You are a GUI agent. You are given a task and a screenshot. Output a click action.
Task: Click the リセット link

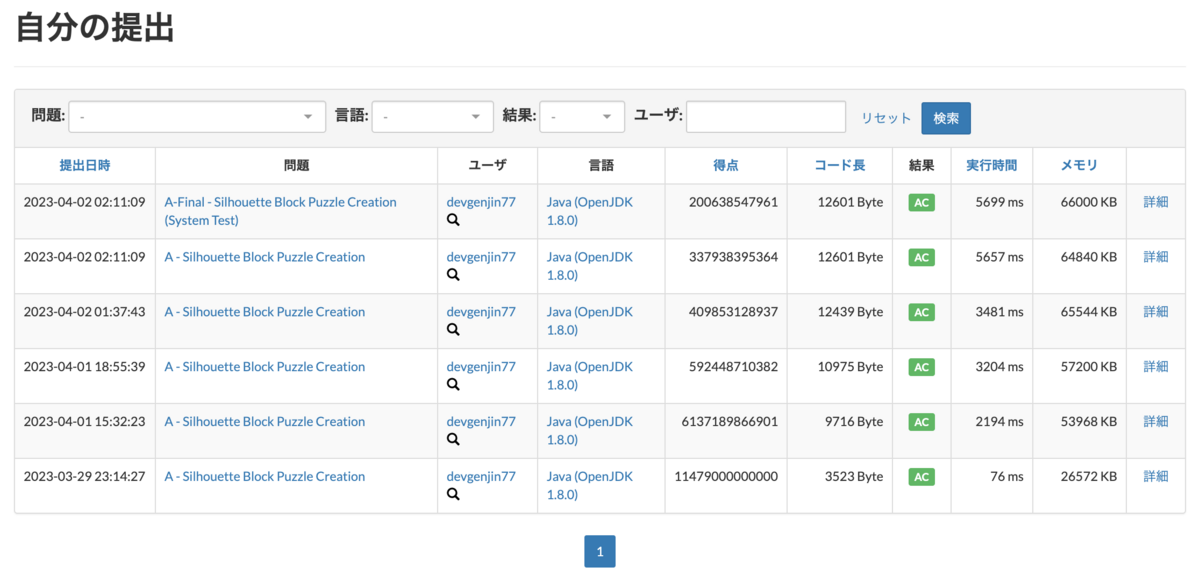tap(886, 118)
